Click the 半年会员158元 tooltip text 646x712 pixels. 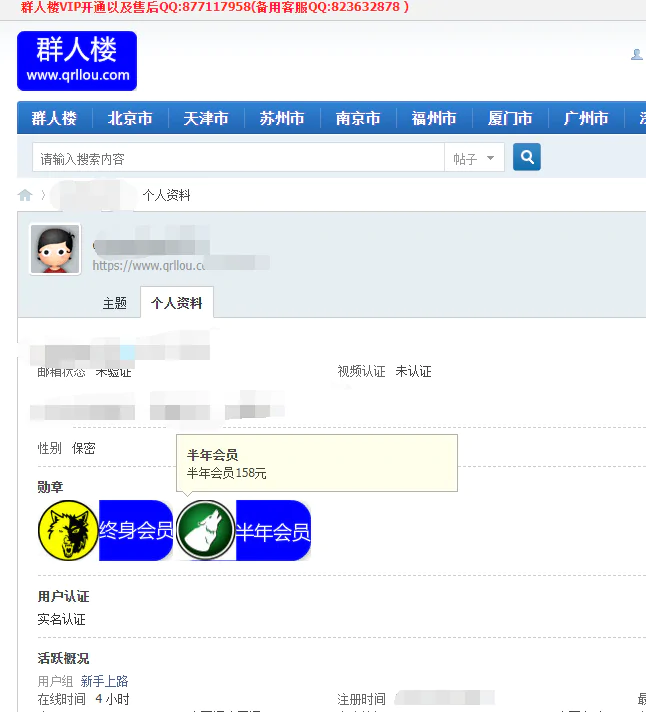point(227,473)
